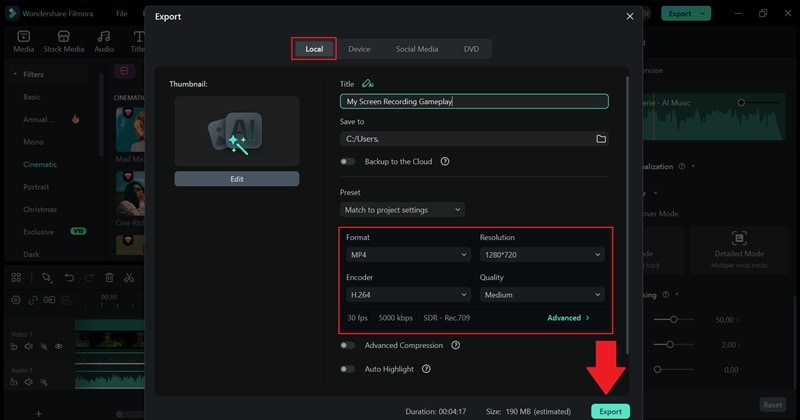This screenshot has height=420, width=800.
Task: Click the third icon on Audio 1 track
Action: point(44,382)
